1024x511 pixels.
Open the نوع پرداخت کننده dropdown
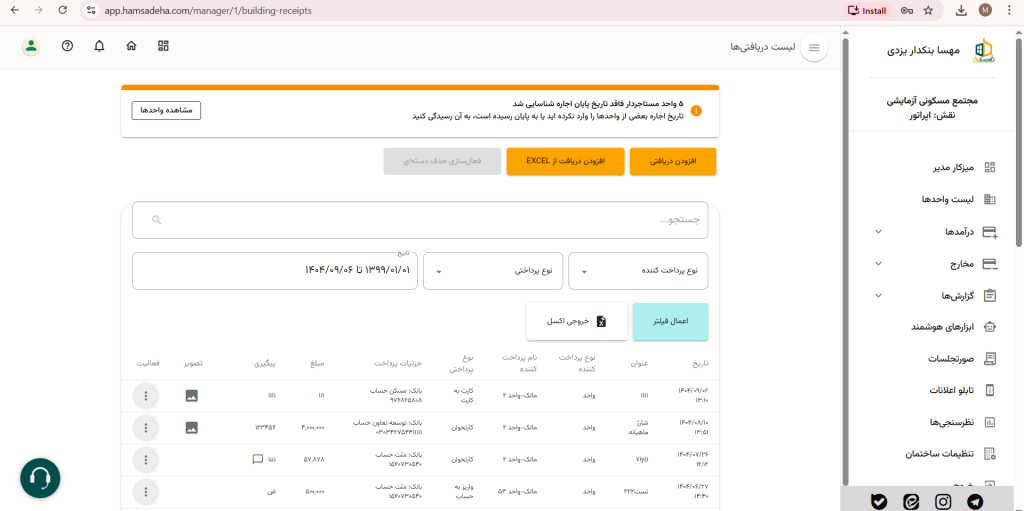pyautogui.click(x=638, y=271)
